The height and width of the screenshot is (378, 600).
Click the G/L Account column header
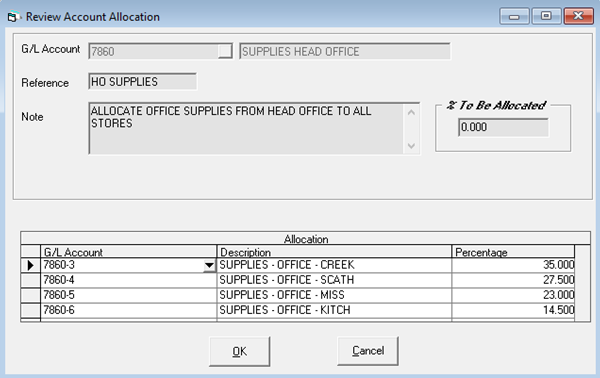click(x=129, y=252)
